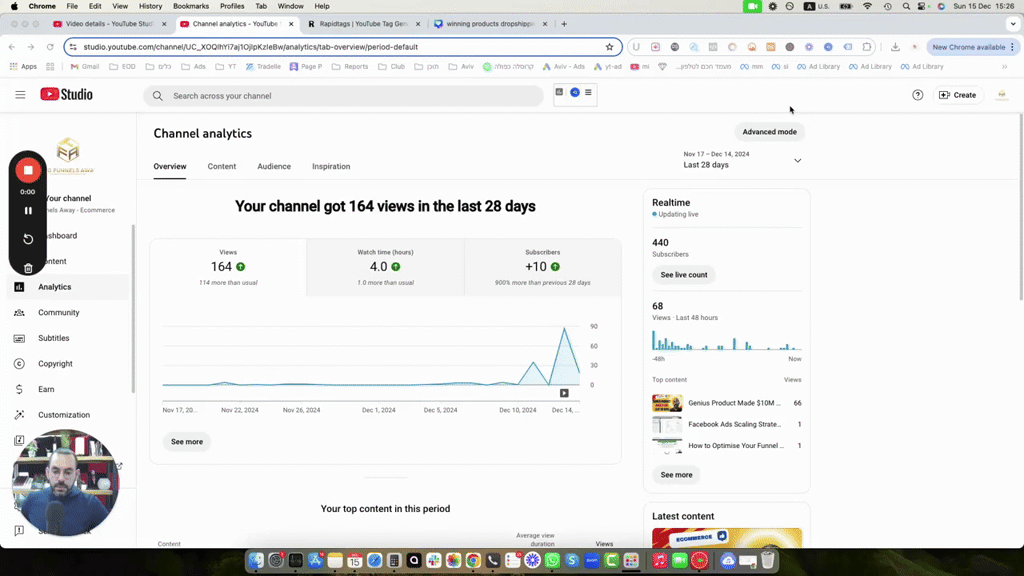
Task: Open the Ads bookmark folder
Action: 193,67
